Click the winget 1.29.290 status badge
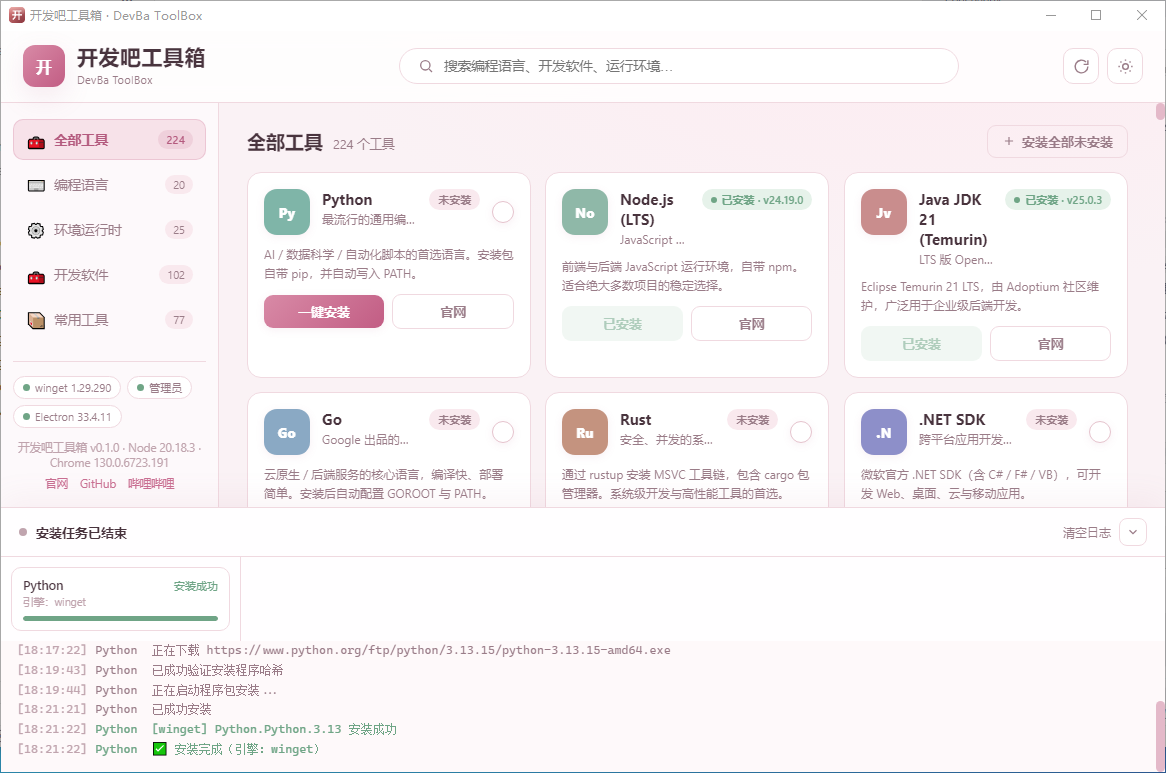 tap(67, 388)
